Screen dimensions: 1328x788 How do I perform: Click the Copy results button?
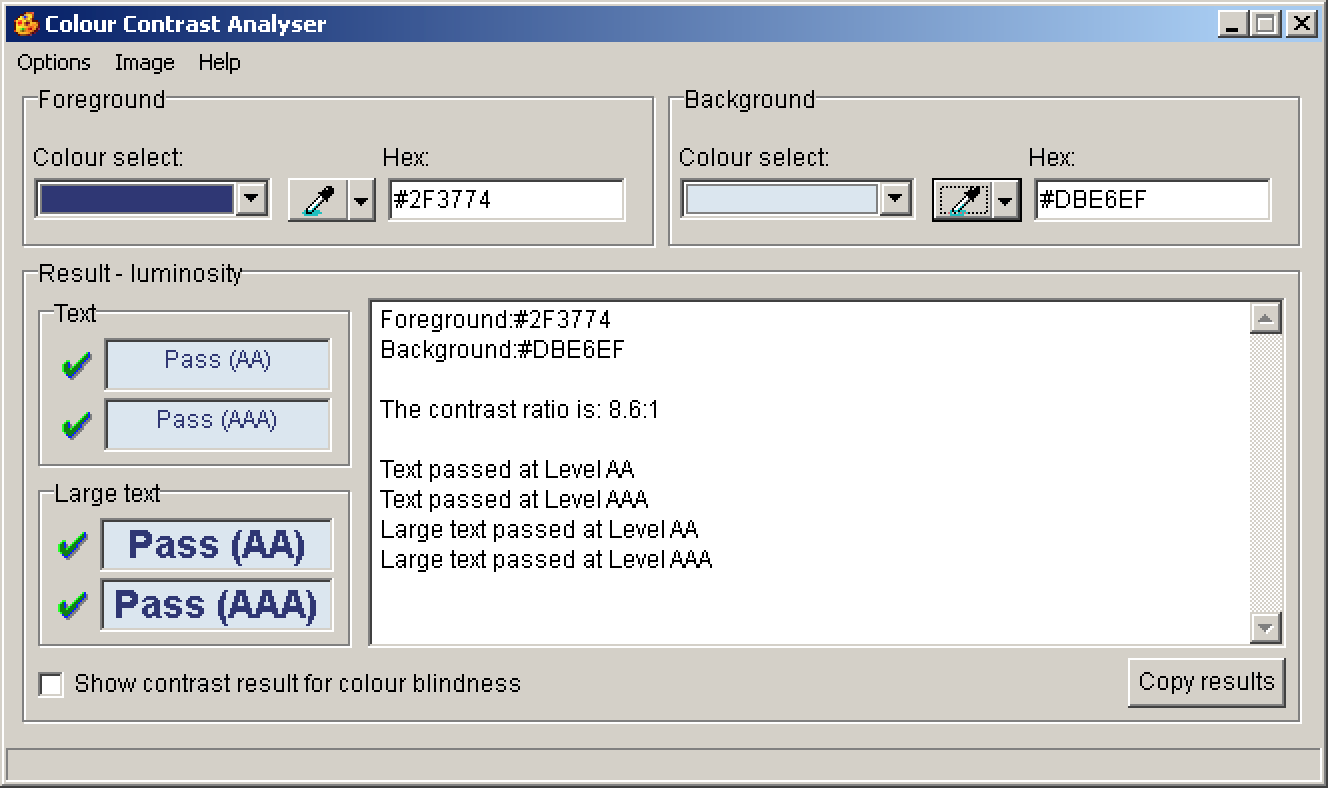[1207, 681]
